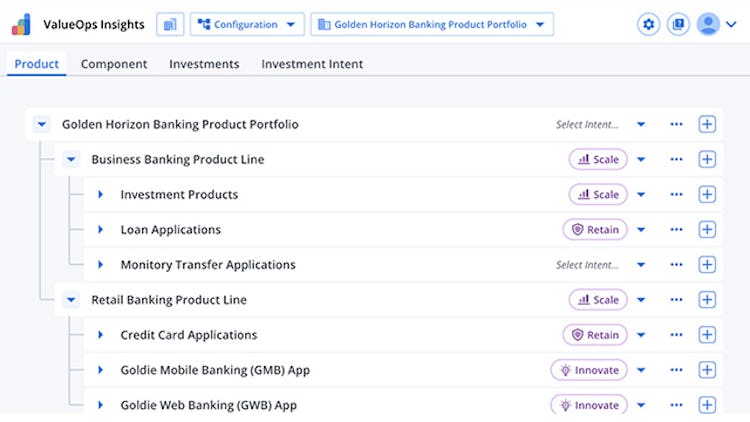Open the Investment Intent tab
Screen dimensions: 750x422
pyautogui.click(x=312, y=64)
